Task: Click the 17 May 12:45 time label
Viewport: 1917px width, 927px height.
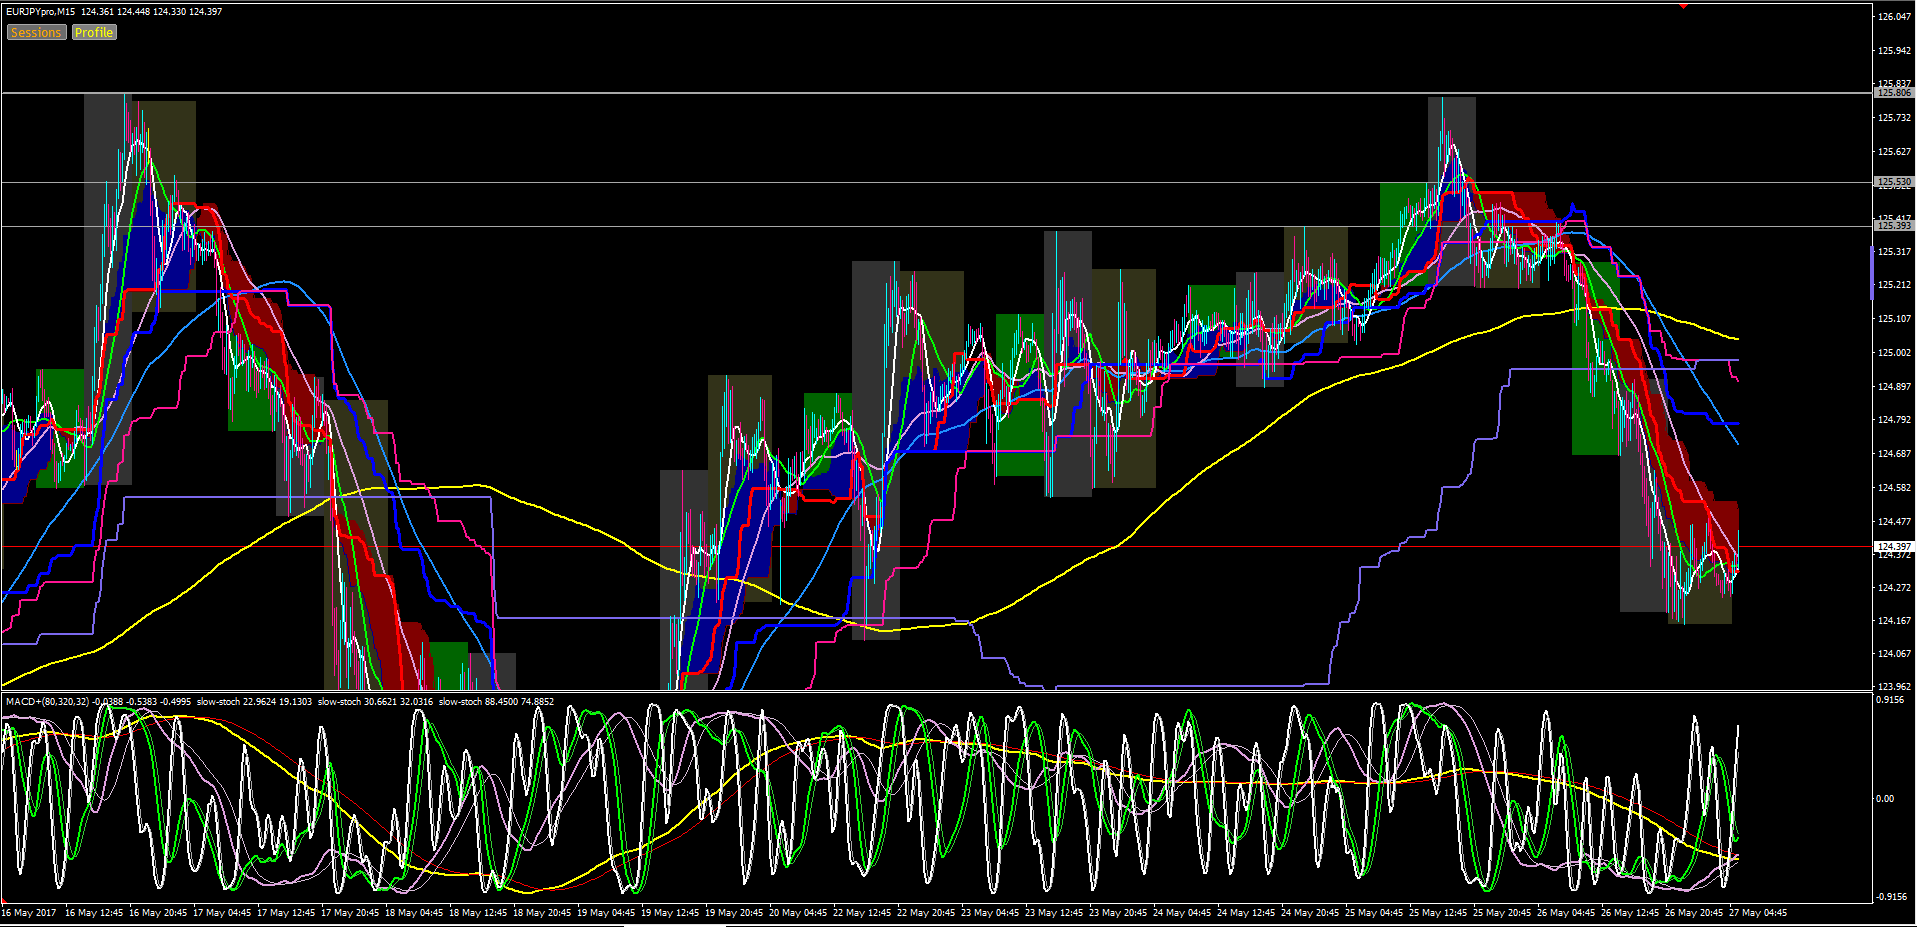Action: point(286,913)
